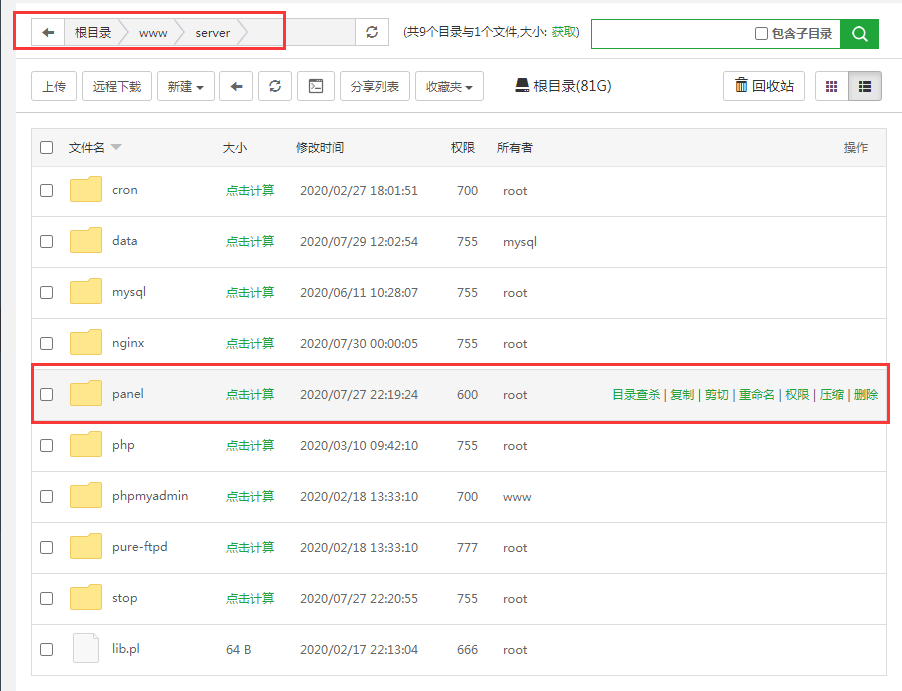The height and width of the screenshot is (691, 902).
Task: Open the recycle bin 回收站
Action: [x=764, y=86]
